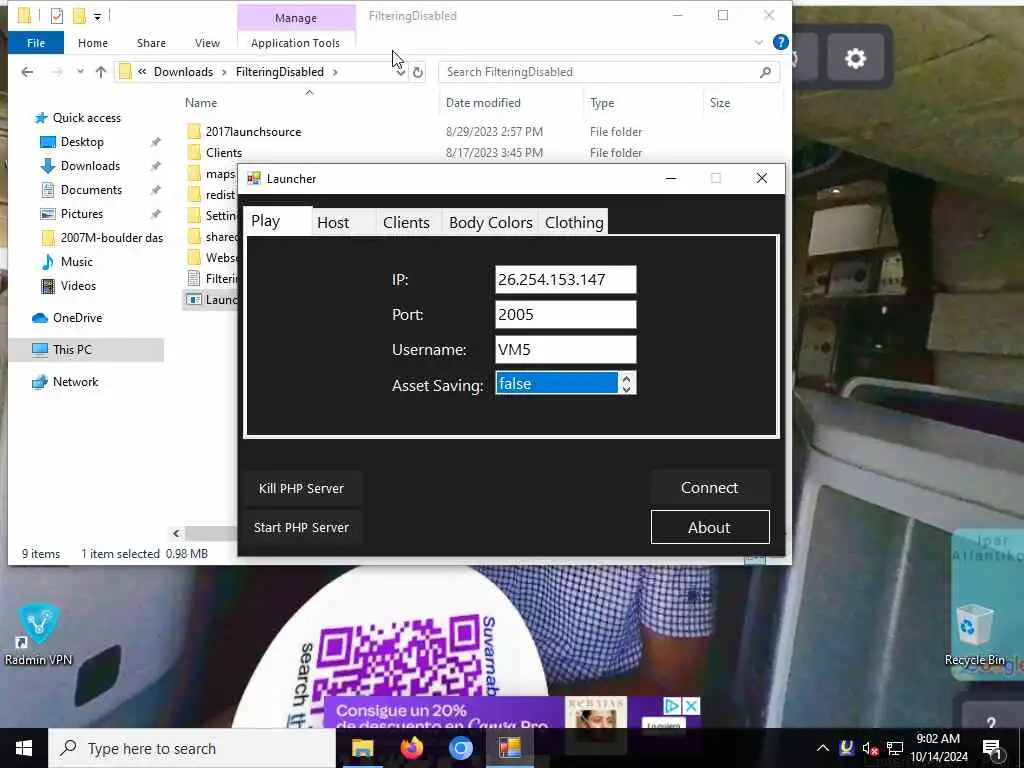
Task: Edit the IP address field
Action: click(x=566, y=280)
